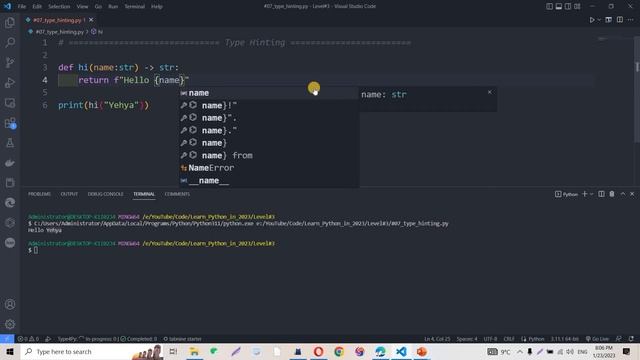Open the Remote Explorer view
This screenshot has height=360, width=640.
tap(10, 103)
